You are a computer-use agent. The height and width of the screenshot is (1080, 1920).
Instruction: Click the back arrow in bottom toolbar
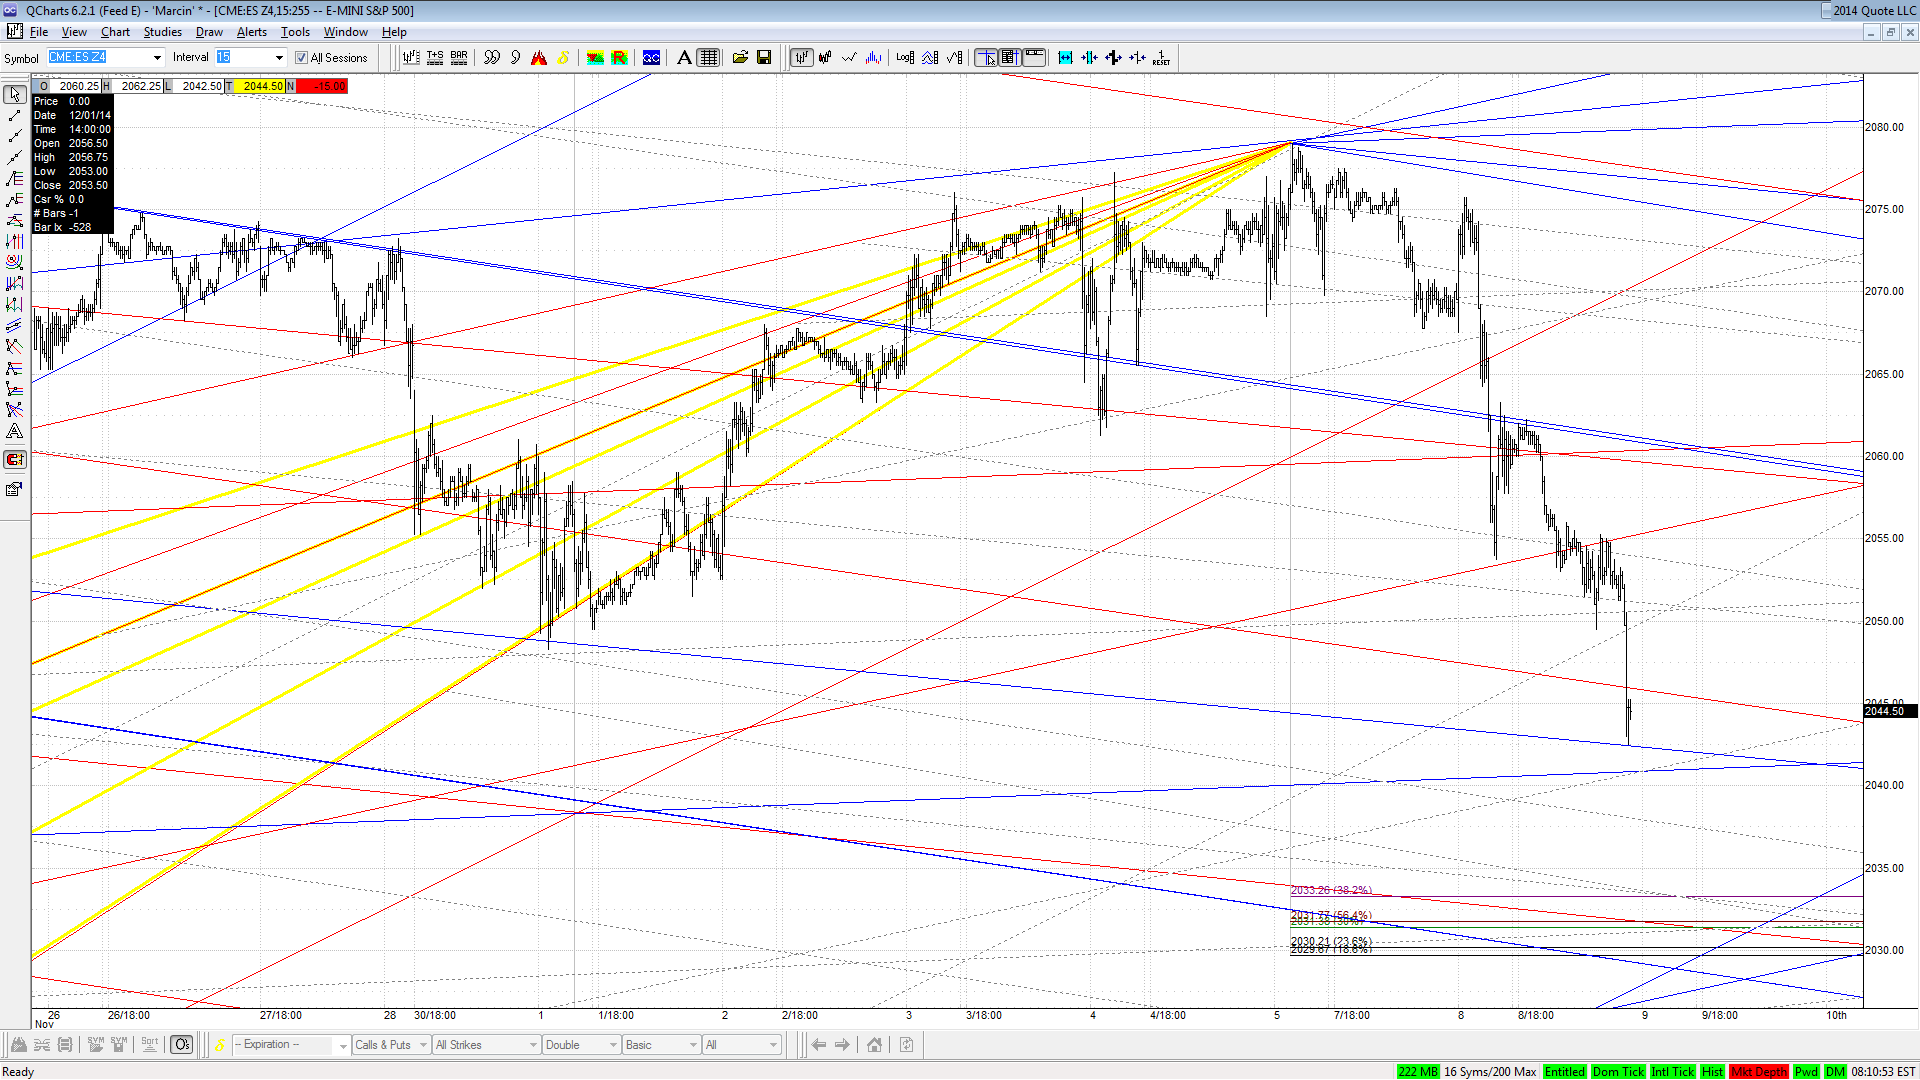coord(819,1045)
